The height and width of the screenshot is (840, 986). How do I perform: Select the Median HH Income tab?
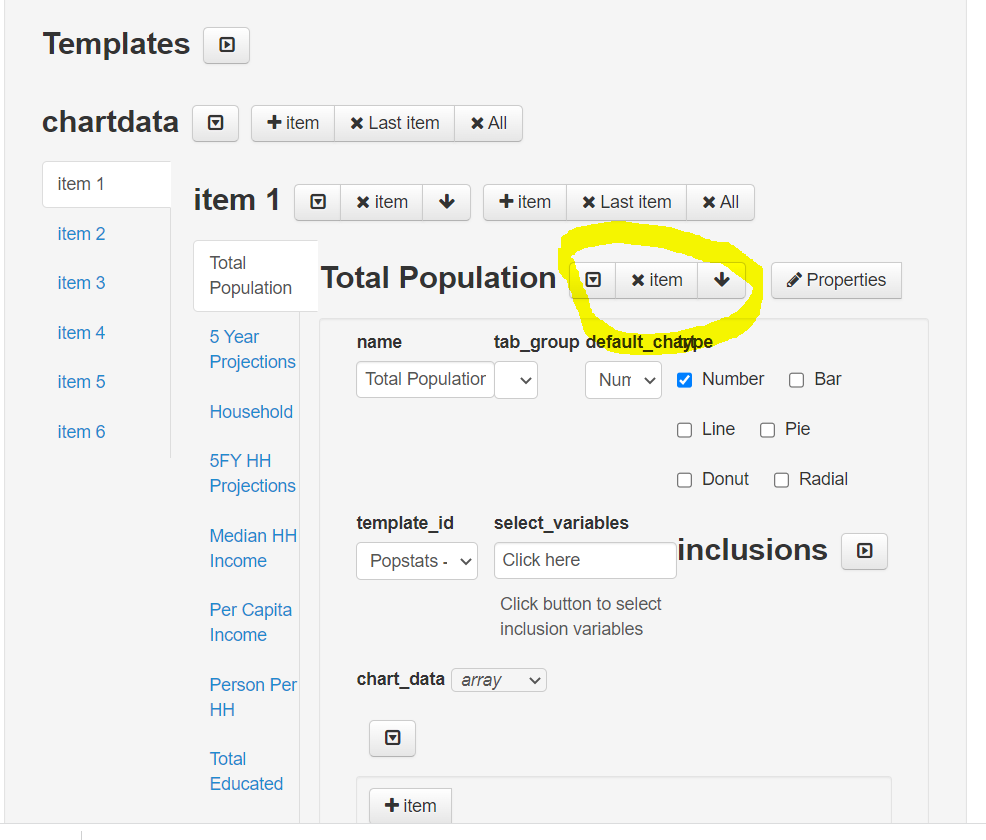(252, 548)
